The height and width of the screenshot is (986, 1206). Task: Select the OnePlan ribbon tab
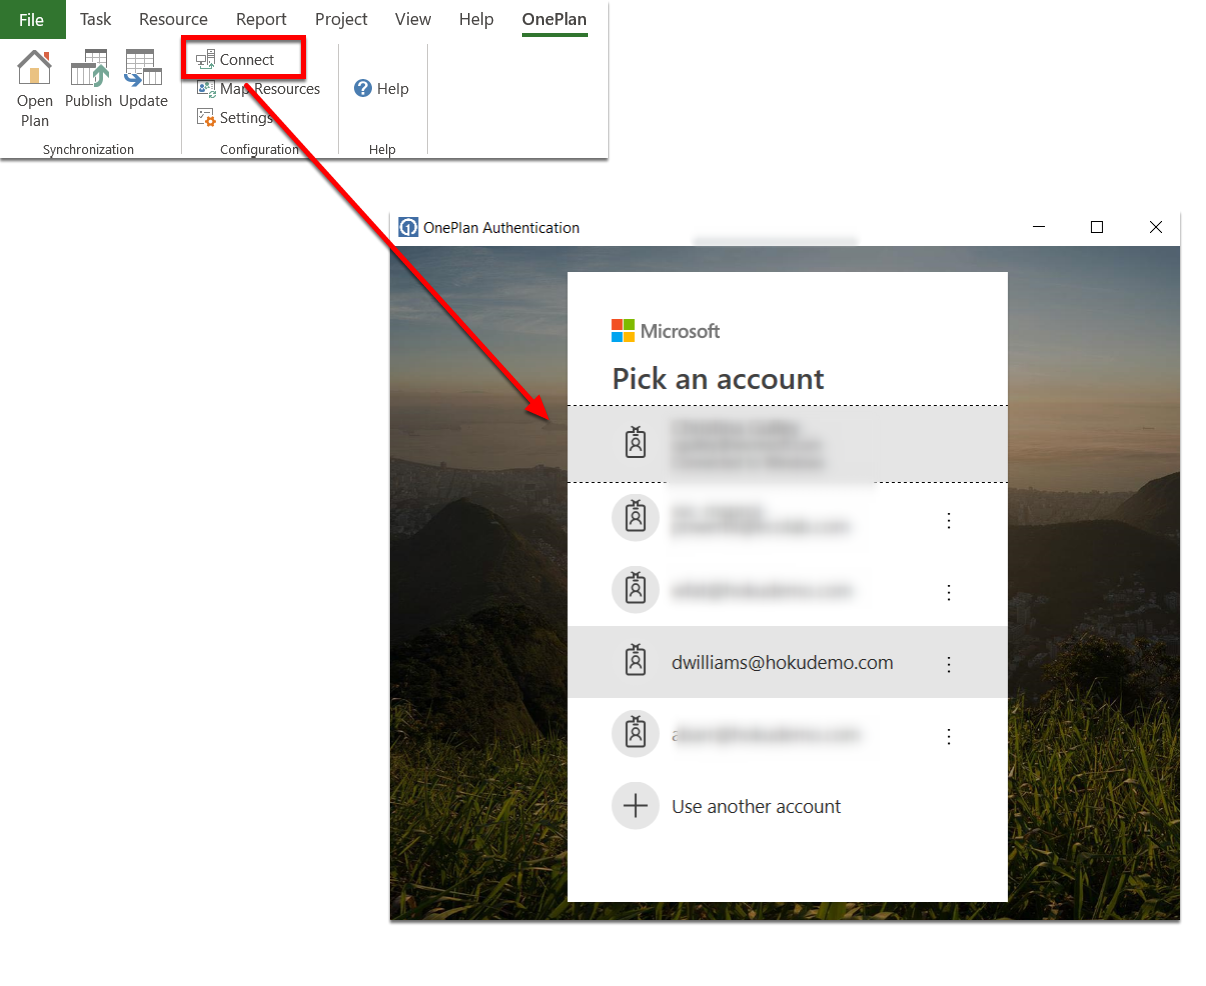click(x=554, y=19)
